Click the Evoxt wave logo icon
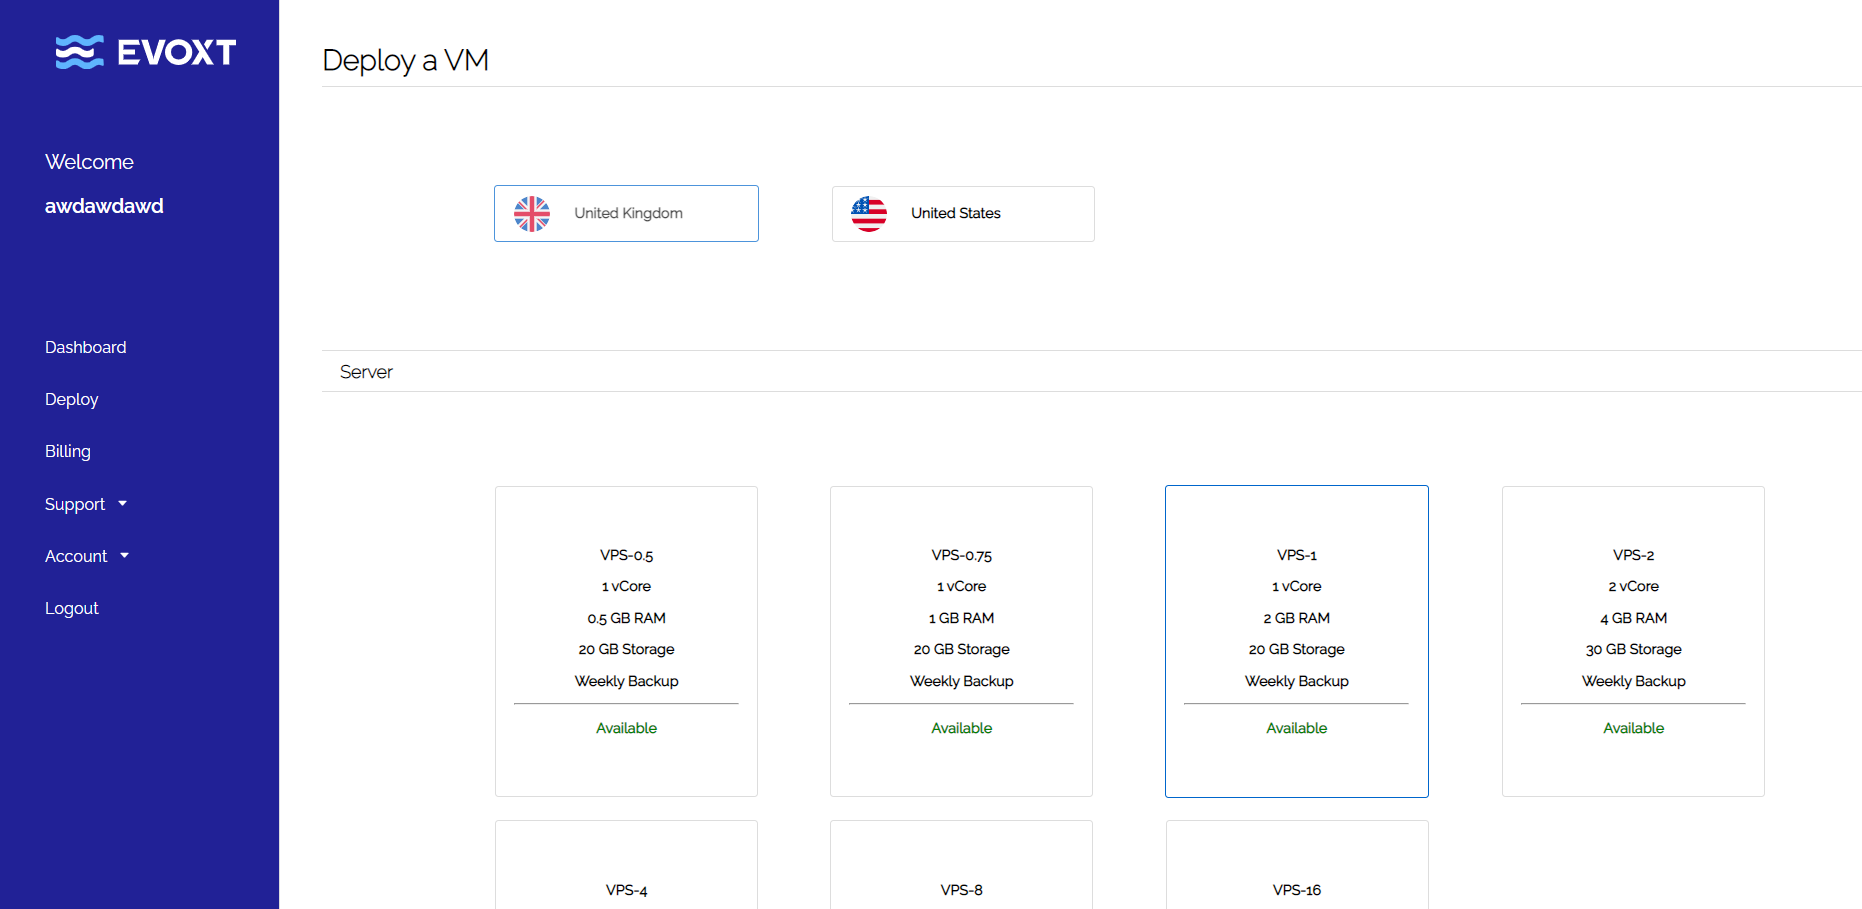The image size is (1862, 909). point(79,52)
